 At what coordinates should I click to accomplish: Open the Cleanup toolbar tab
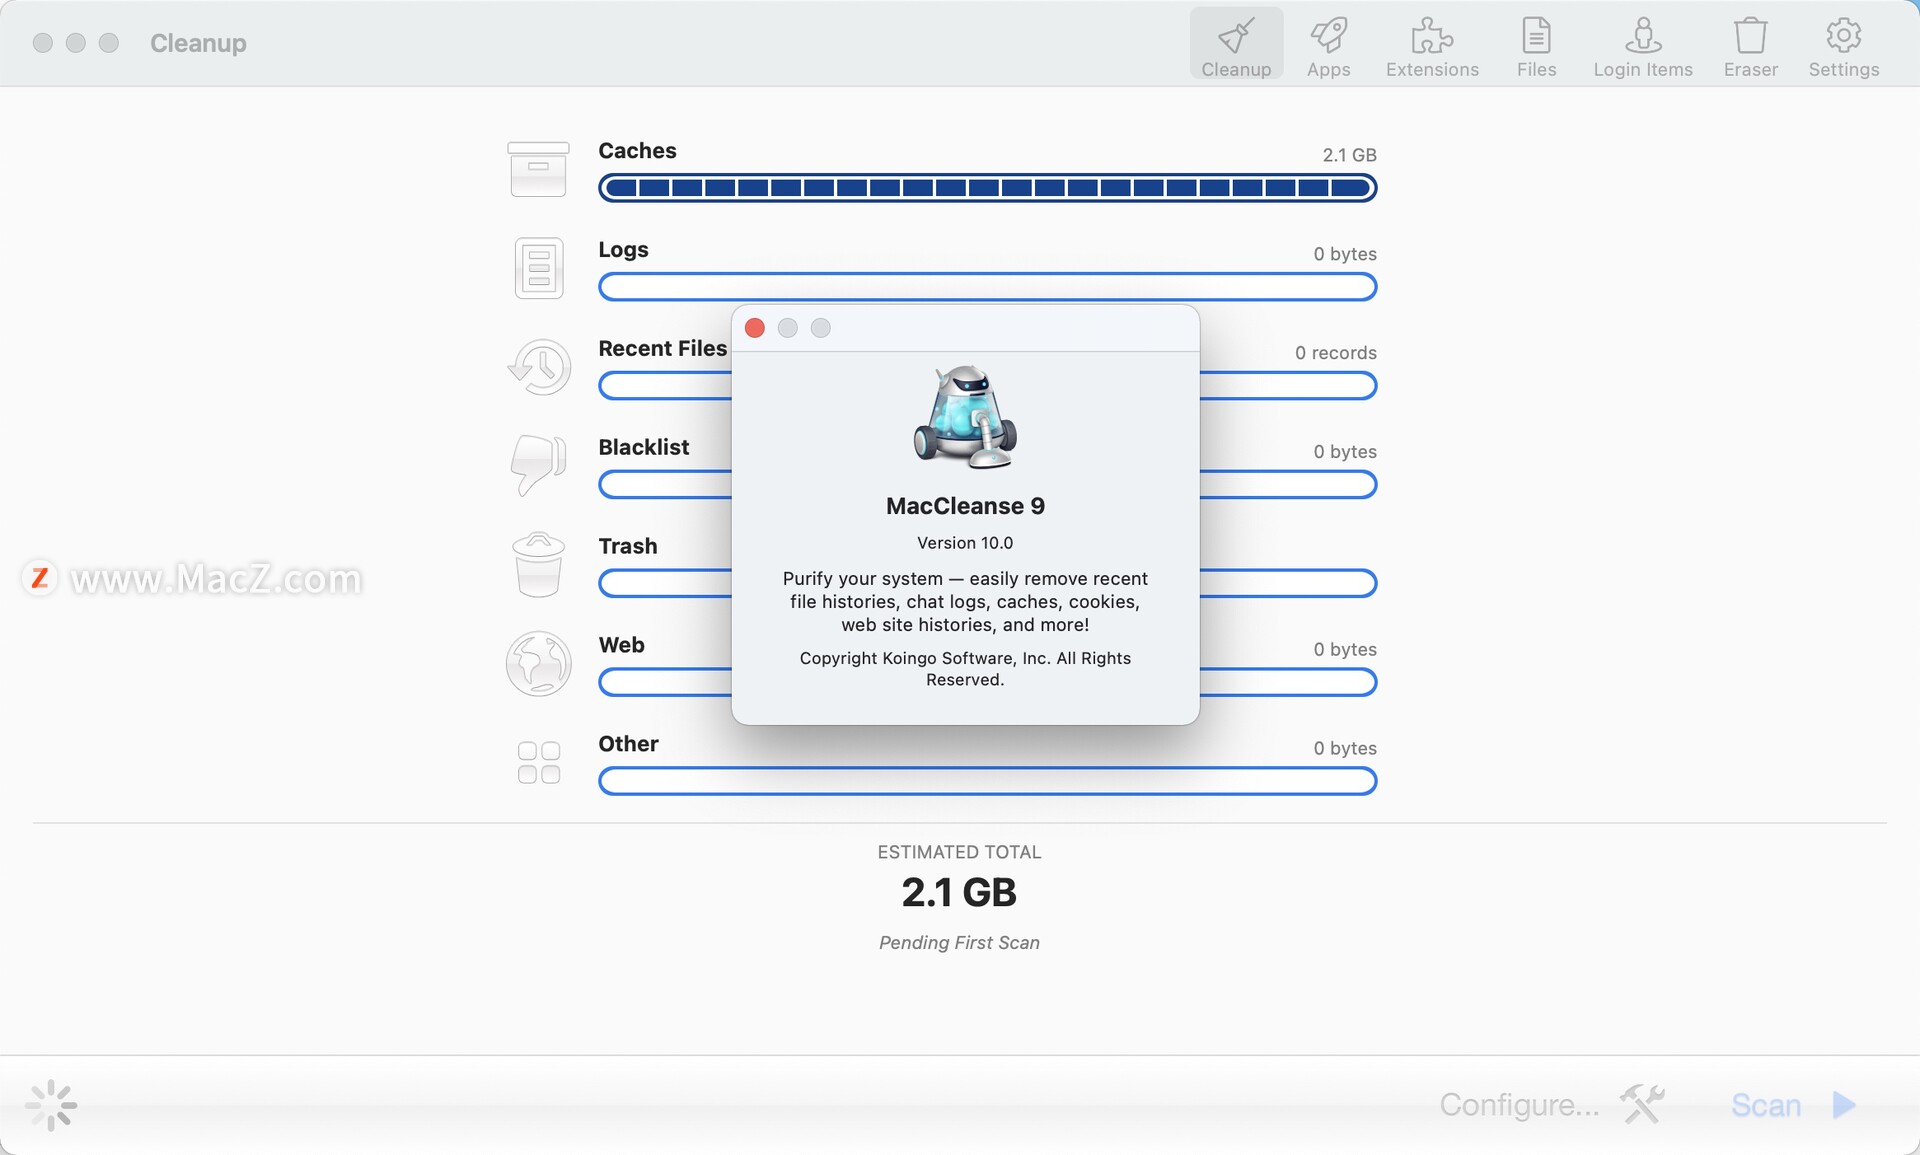(x=1236, y=45)
